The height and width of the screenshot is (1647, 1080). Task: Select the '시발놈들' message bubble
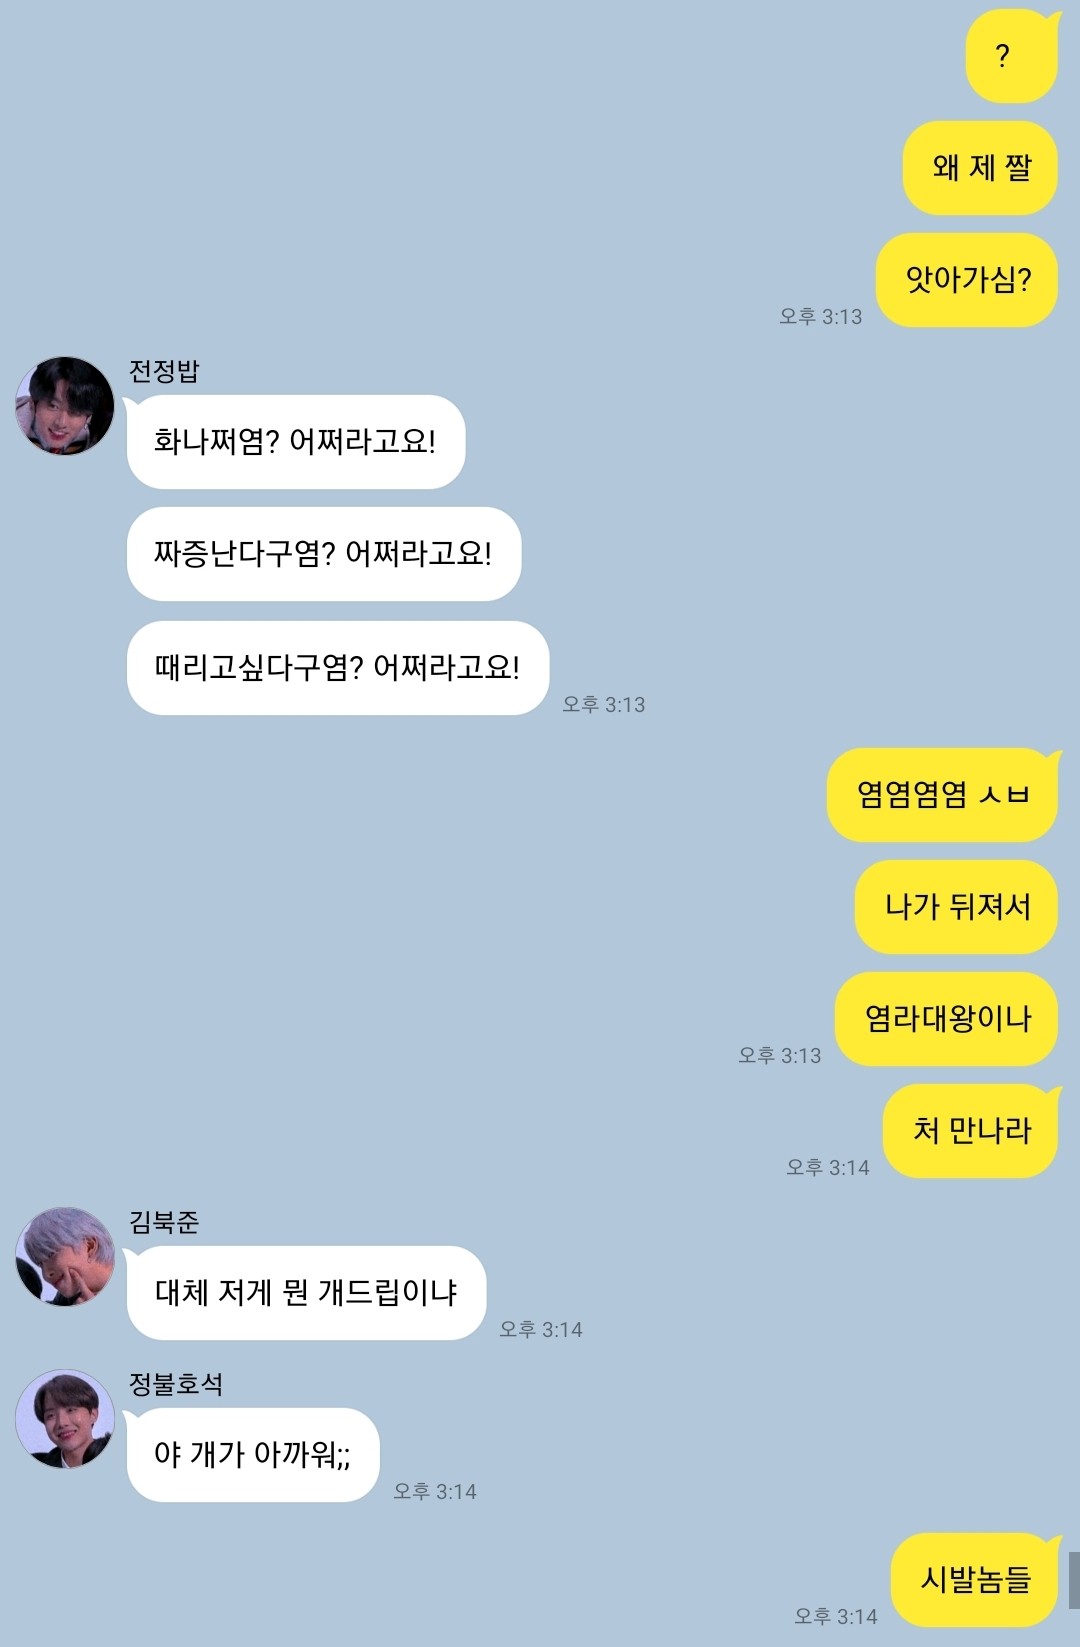975,1580
